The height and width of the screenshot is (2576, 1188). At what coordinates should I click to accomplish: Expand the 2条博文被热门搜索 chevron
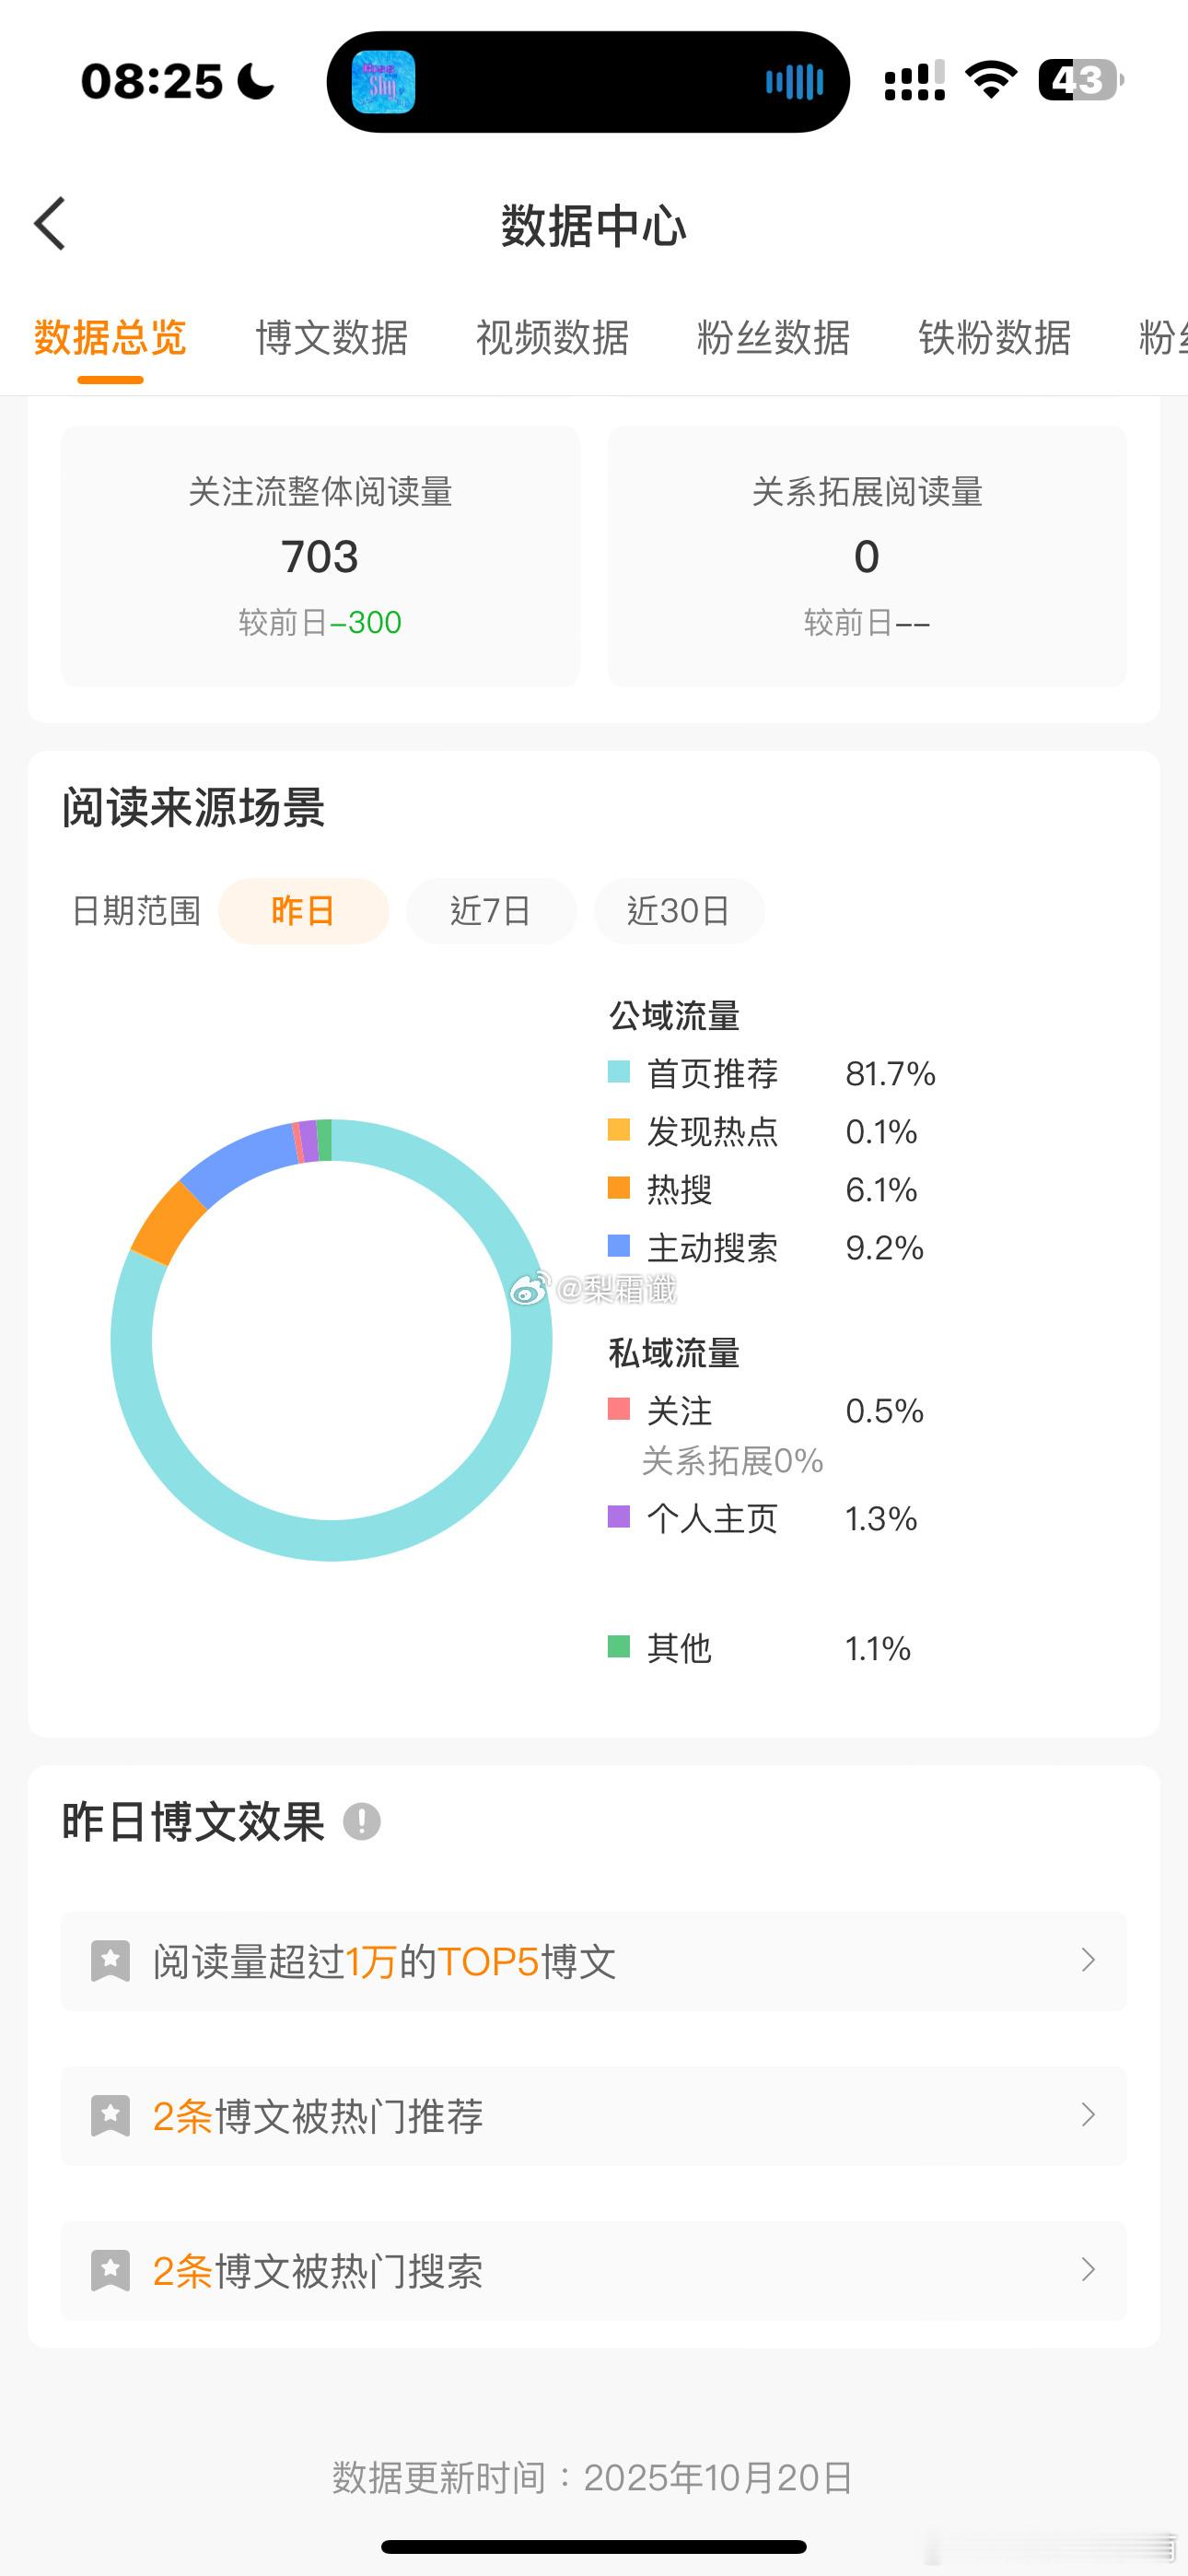(x=1089, y=2270)
